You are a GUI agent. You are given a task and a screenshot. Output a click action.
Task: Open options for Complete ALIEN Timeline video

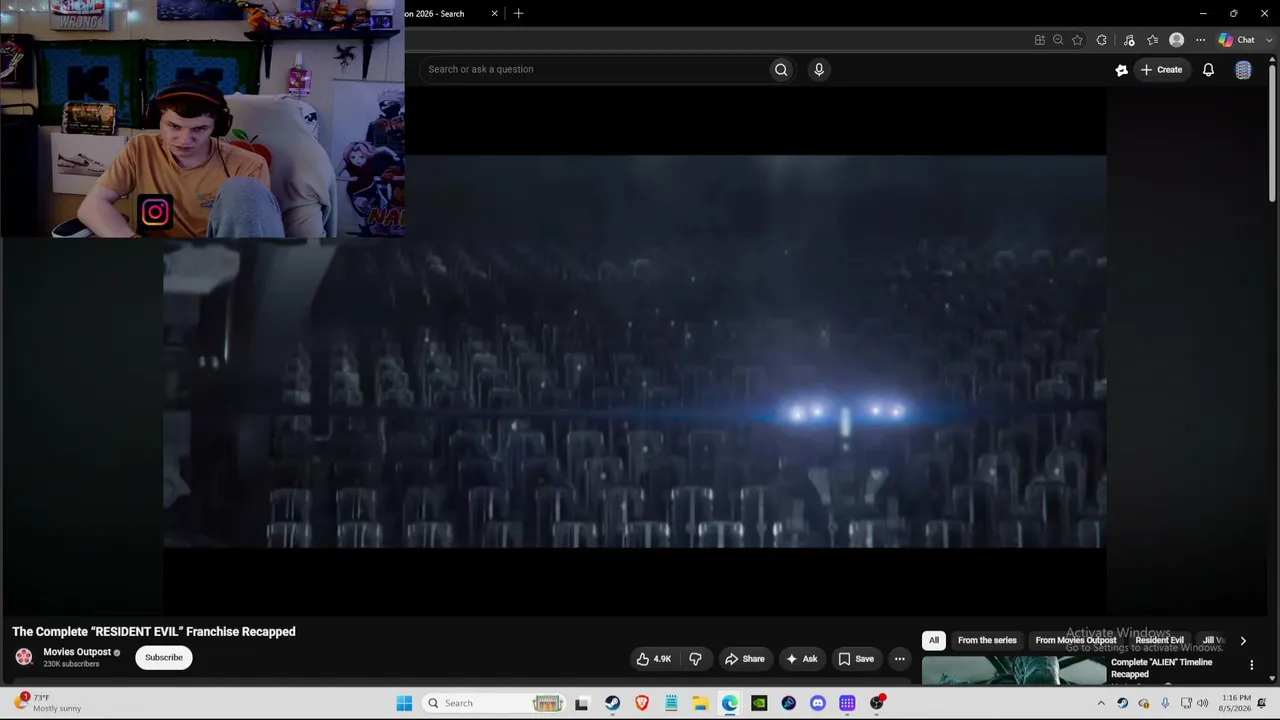1251,665
